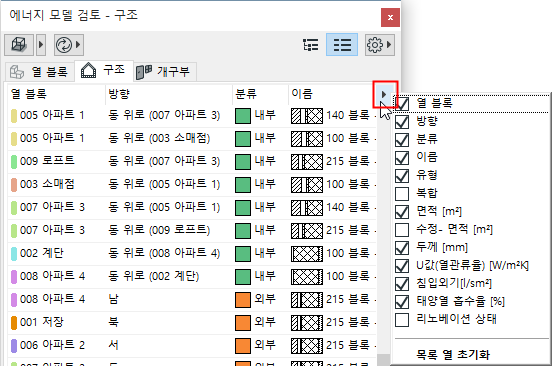The height and width of the screenshot is (366, 552).
Task: Toggle the 이름 column checkbox
Action: (402, 158)
